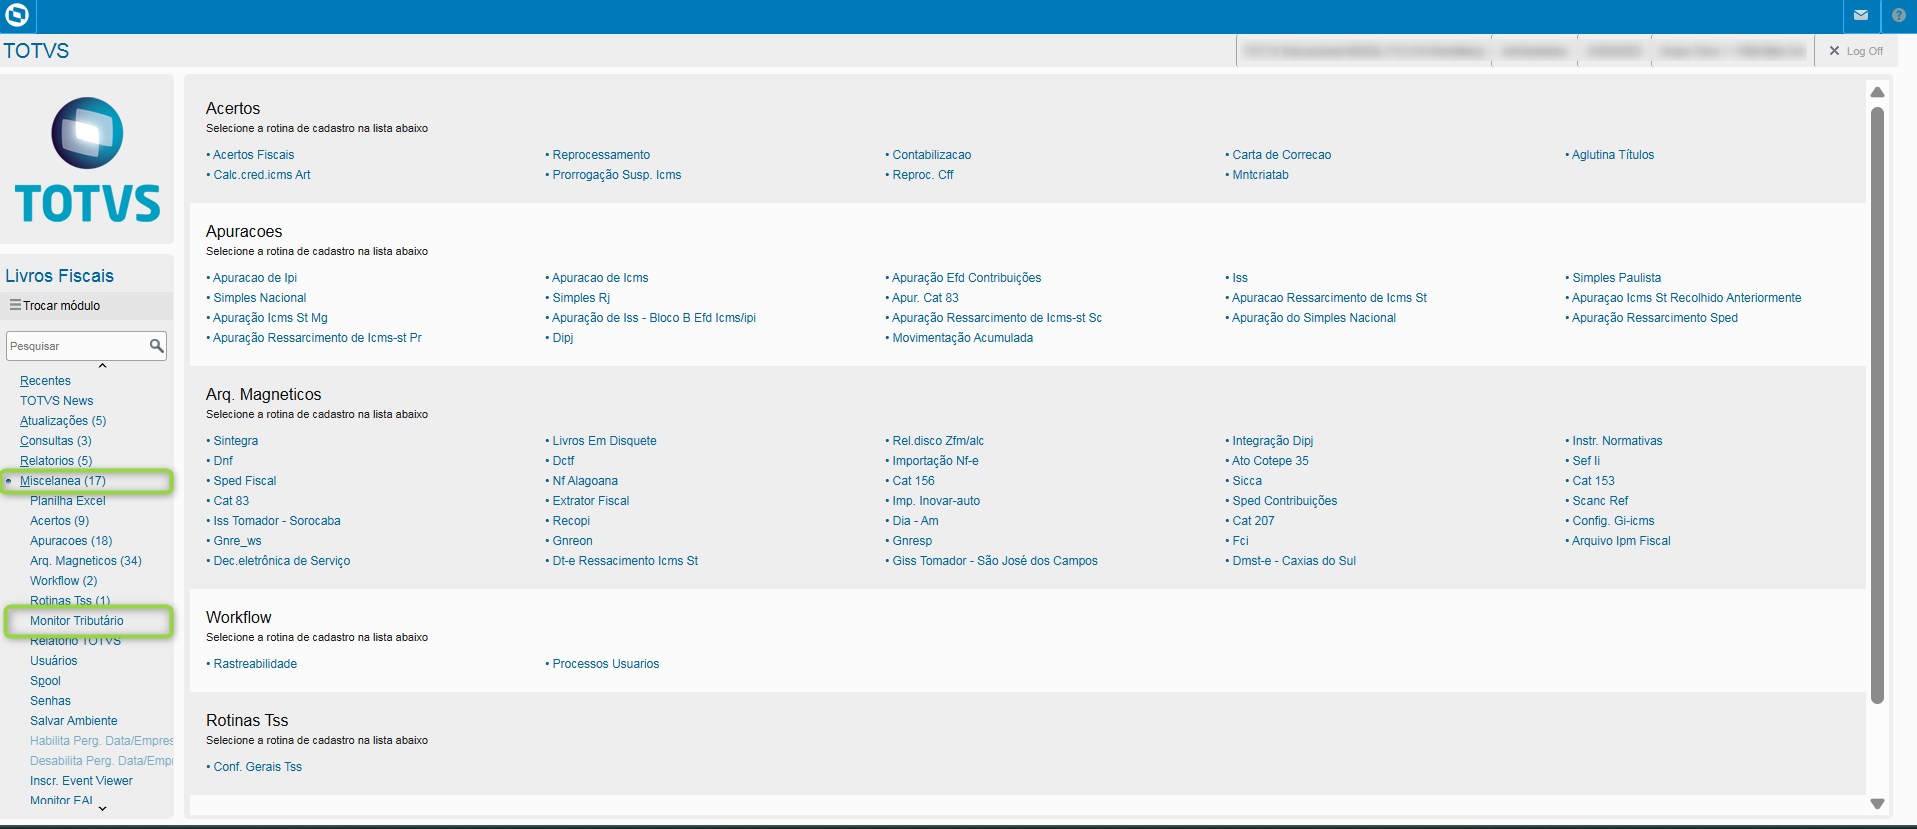This screenshot has height=829, width=1917.
Task: Open Simples Paulista routine
Action: coord(1617,278)
